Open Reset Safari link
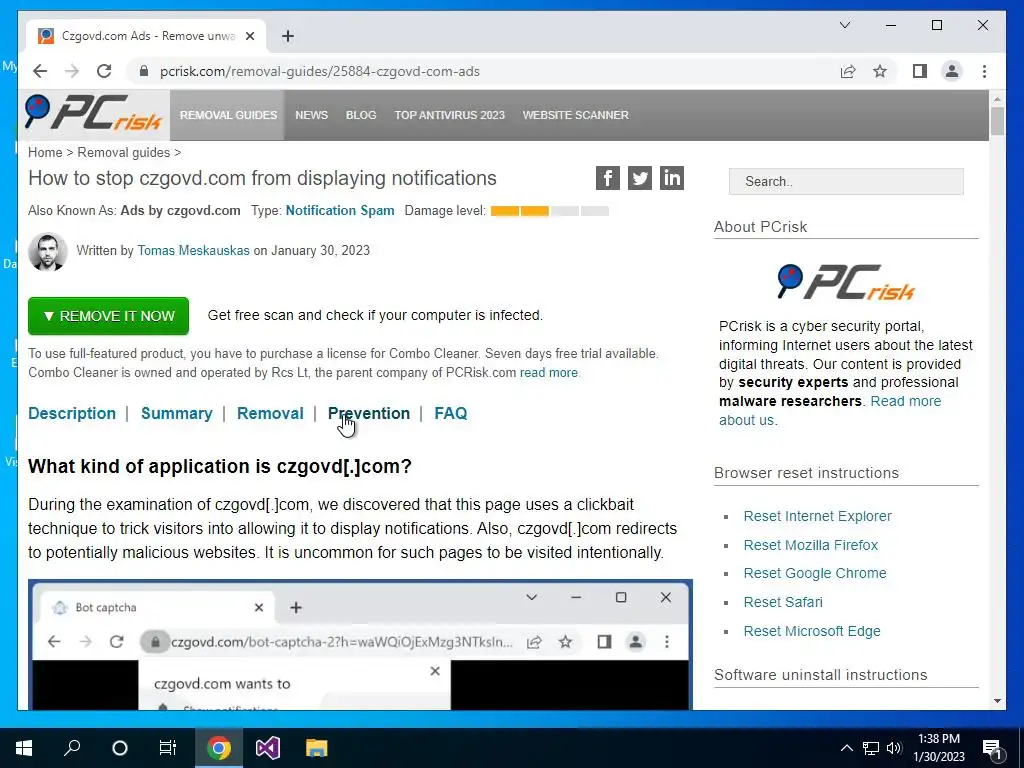This screenshot has width=1024, height=768. click(782, 601)
